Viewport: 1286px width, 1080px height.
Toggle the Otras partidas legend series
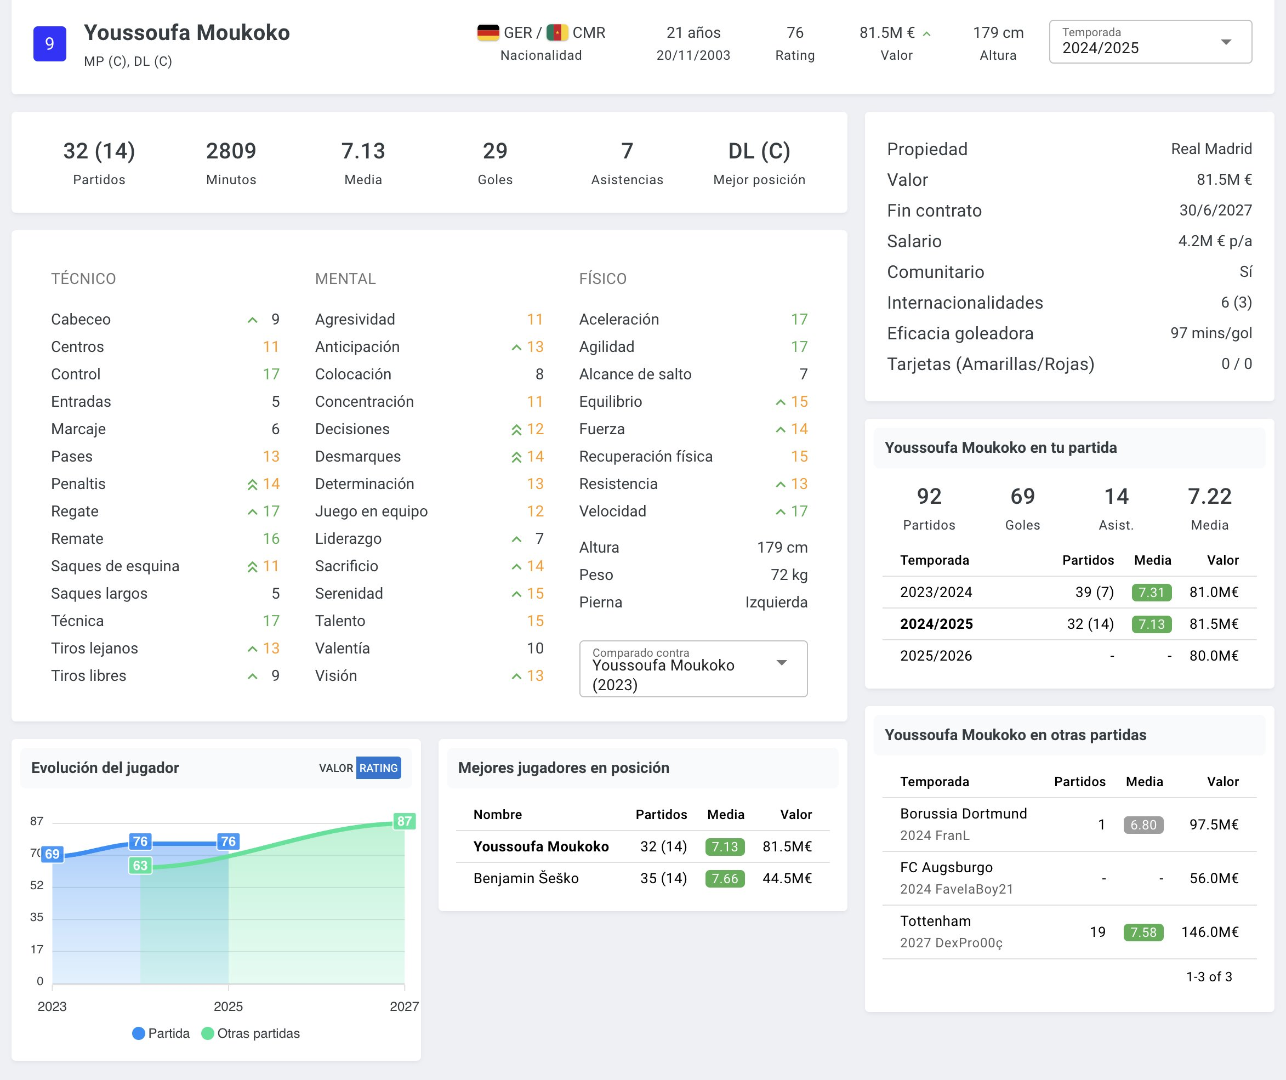pos(251,1034)
